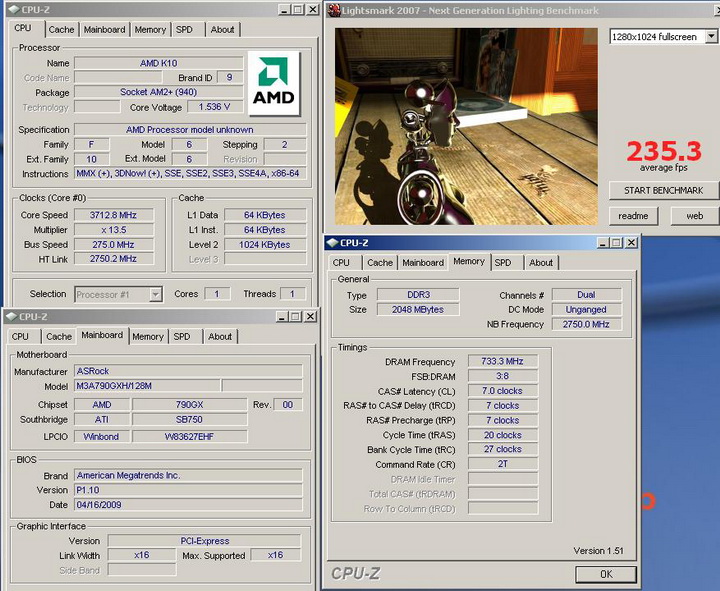Screen dimensions: 720x591
Task: Open About tab in the Processor CPU-Z window
Action: tap(222, 29)
